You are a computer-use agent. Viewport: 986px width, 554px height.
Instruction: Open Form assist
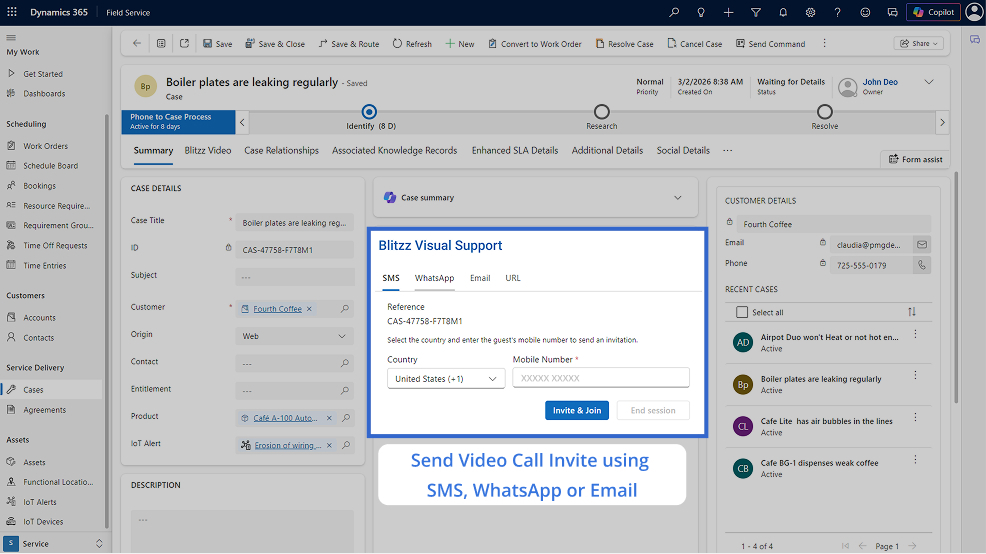pos(916,159)
